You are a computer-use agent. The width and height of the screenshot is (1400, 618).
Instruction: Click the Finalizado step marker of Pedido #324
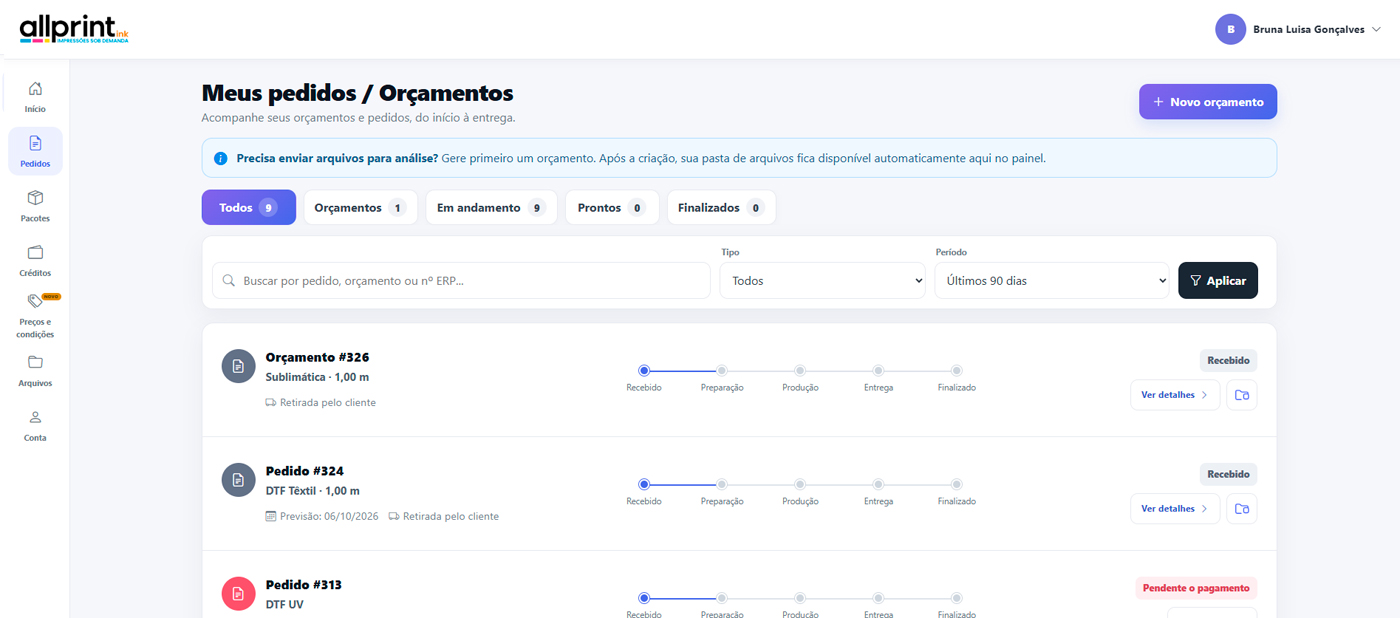click(x=957, y=484)
